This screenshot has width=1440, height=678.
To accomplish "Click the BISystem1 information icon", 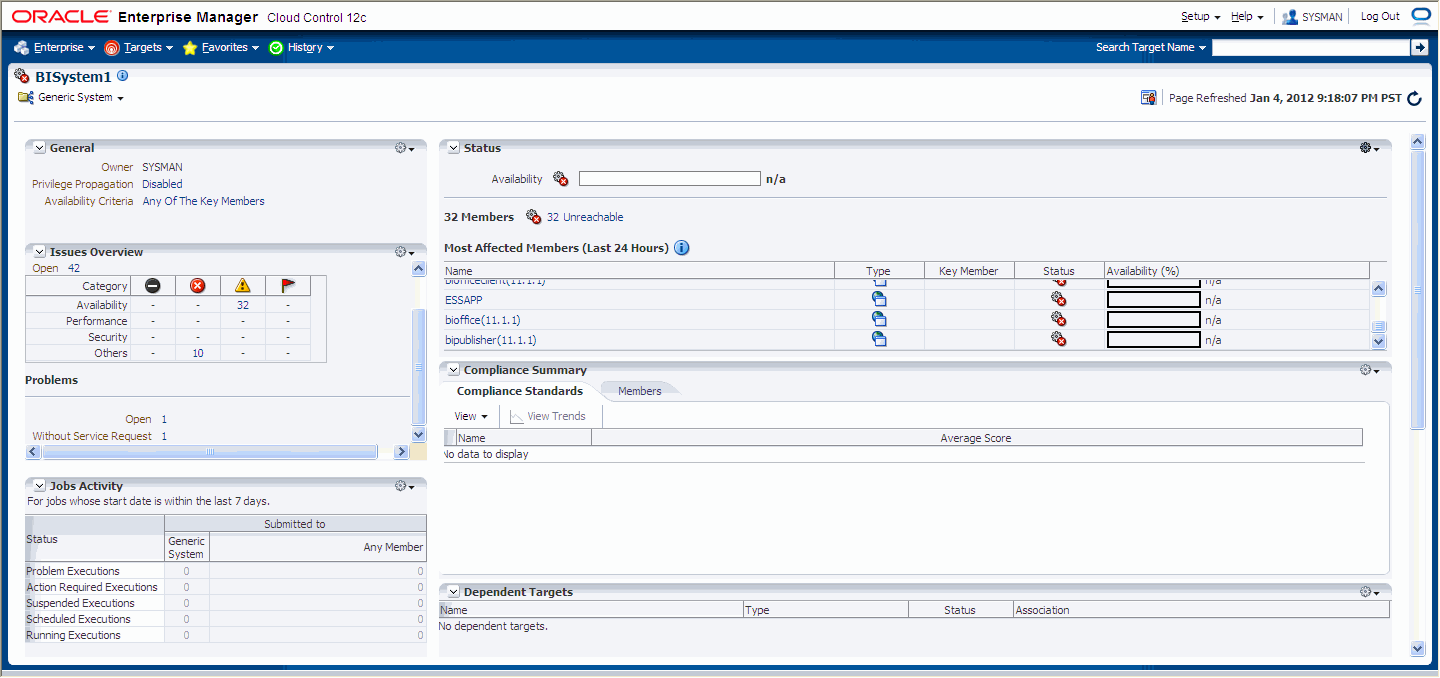I will 123,76.
